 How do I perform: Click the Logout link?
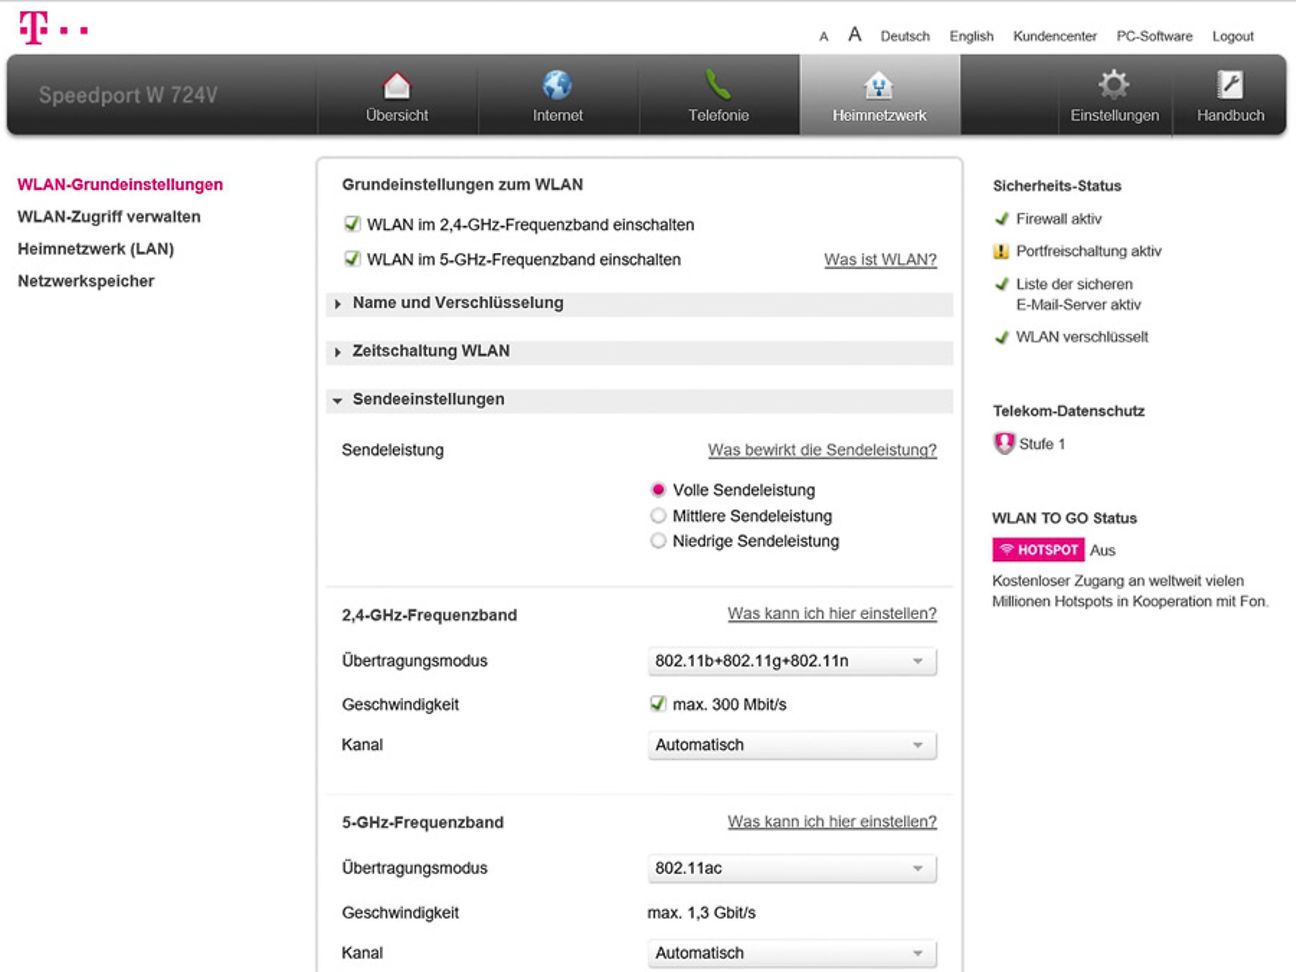tap(1232, 36)
